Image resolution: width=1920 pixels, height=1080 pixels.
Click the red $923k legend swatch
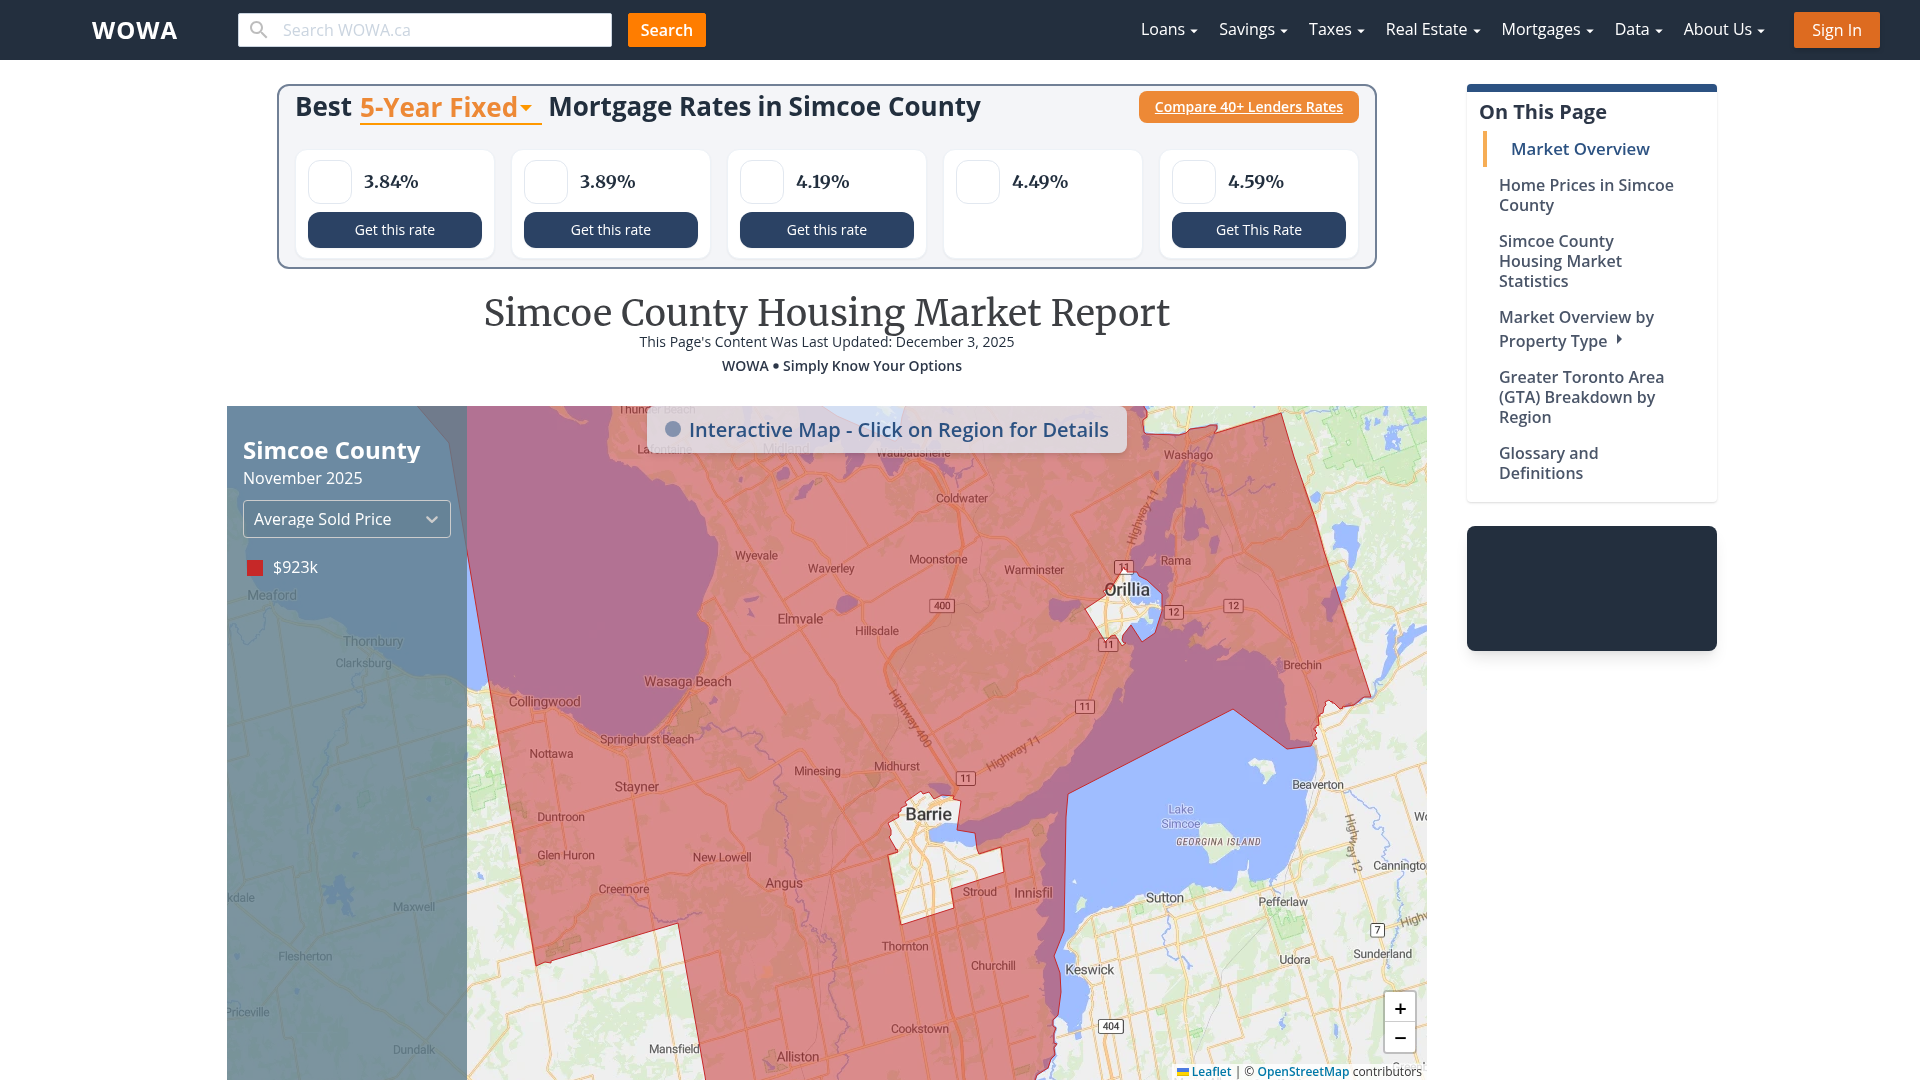[x=255, y=567]
